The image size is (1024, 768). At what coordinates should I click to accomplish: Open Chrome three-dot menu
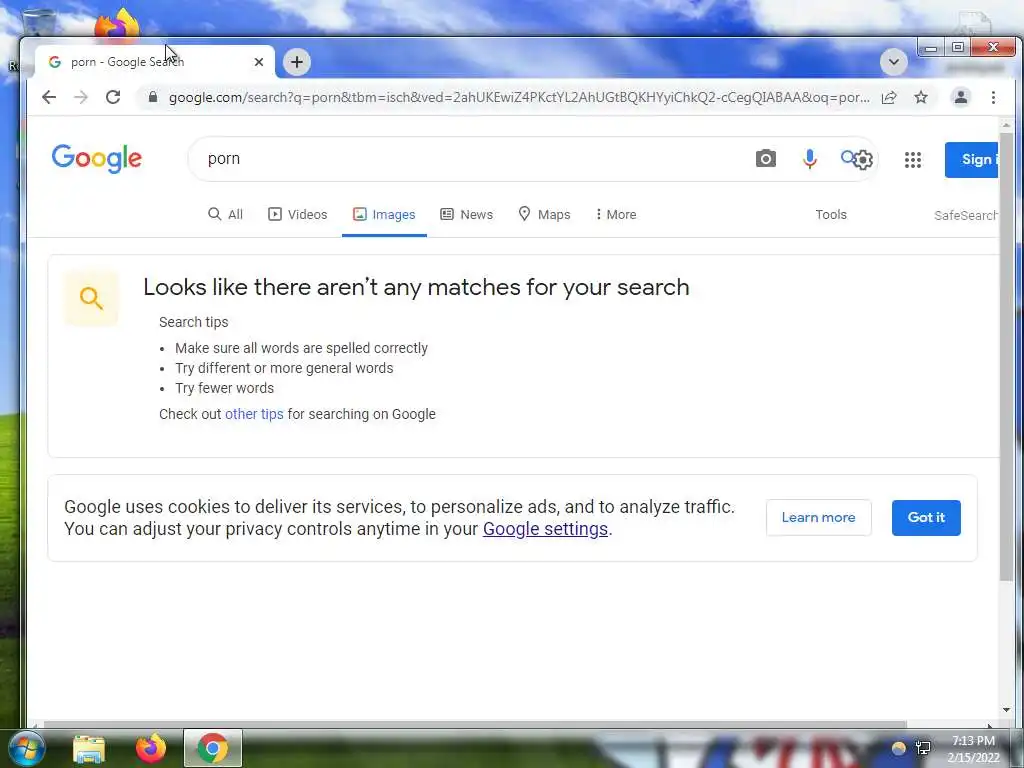tap(993, 97)
